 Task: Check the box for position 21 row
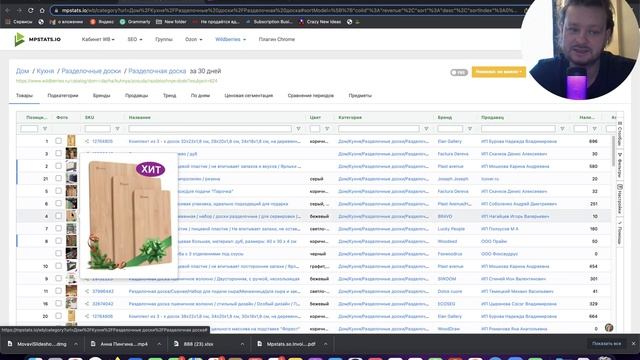tap(58, 178)
